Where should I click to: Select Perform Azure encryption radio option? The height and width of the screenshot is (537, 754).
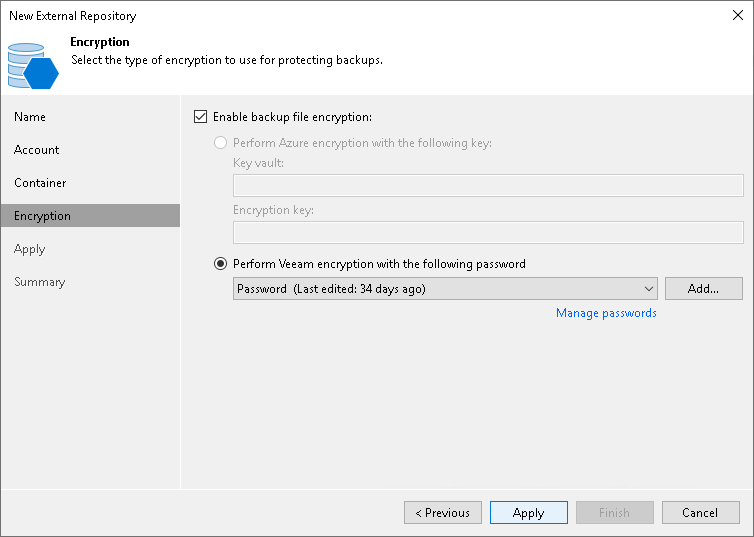click(221, 143)
